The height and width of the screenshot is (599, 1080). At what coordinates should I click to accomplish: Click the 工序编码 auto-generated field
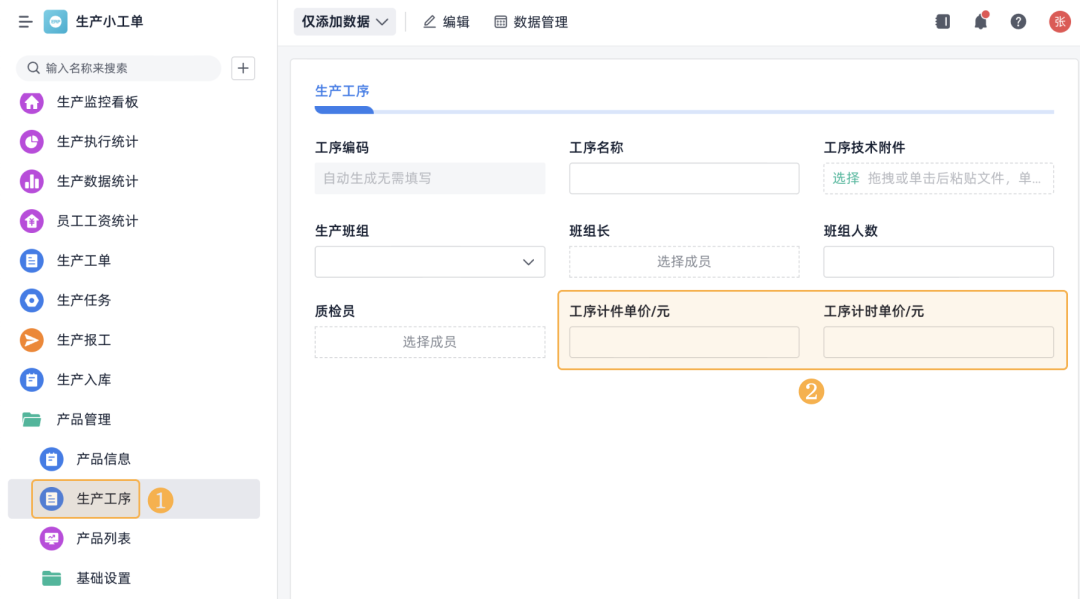coord(430,178)
